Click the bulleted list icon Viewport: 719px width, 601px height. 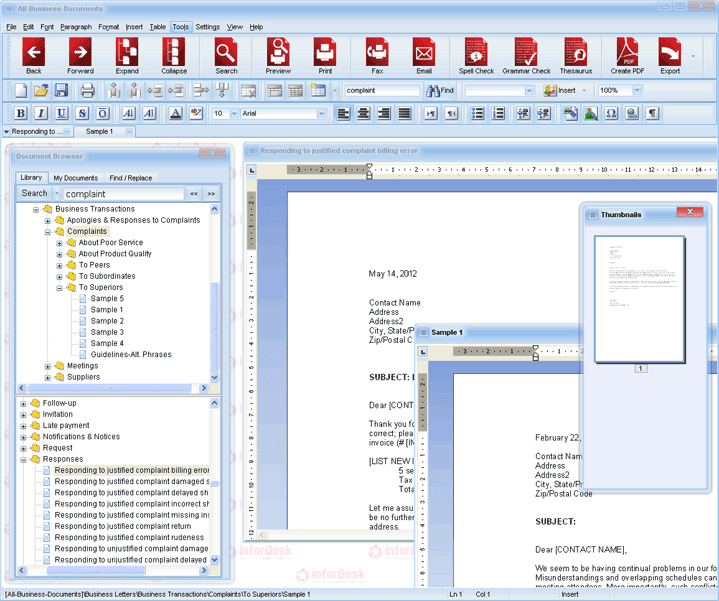coord(477,113)
